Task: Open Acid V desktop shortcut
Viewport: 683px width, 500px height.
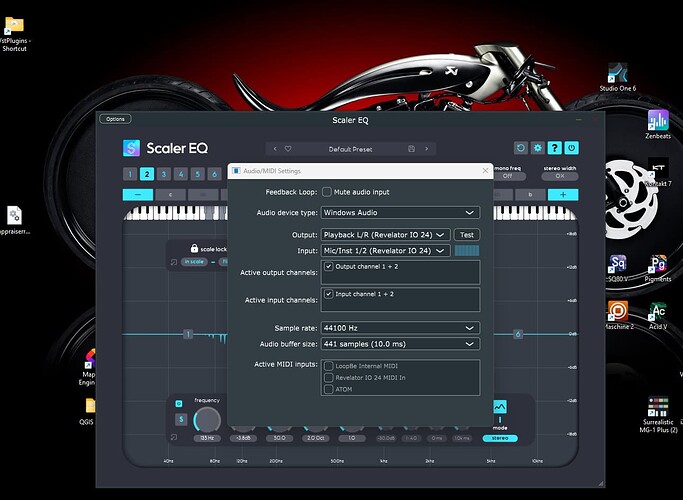Action: coord(658,315)
